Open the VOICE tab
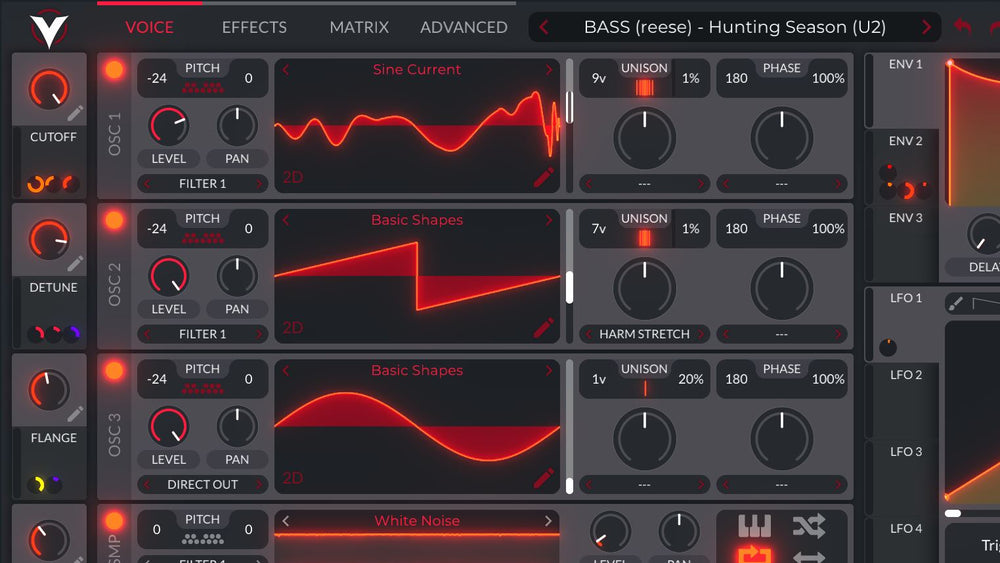The height and width of the screenshot is (563, 1000). (149, 27)
